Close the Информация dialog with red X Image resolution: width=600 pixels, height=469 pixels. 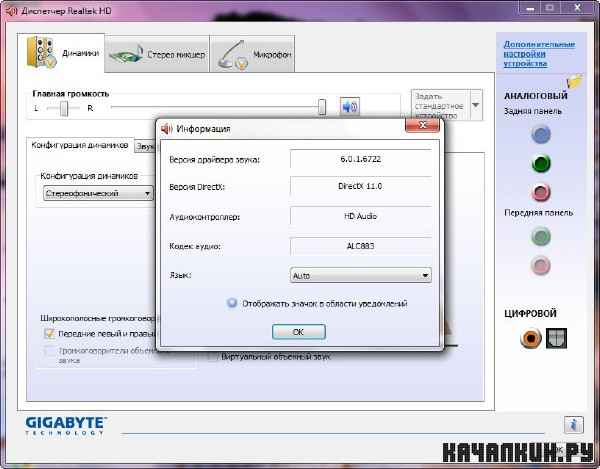point(422,125)
